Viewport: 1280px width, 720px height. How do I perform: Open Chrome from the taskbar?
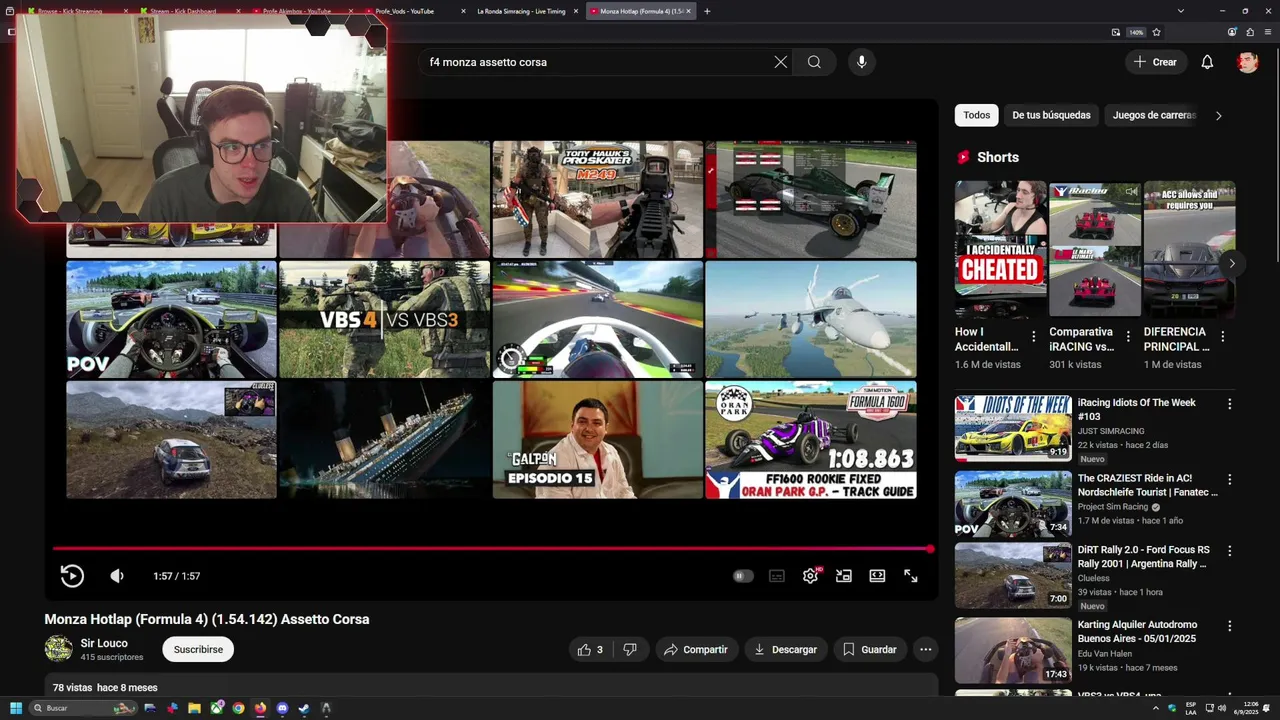238,708
